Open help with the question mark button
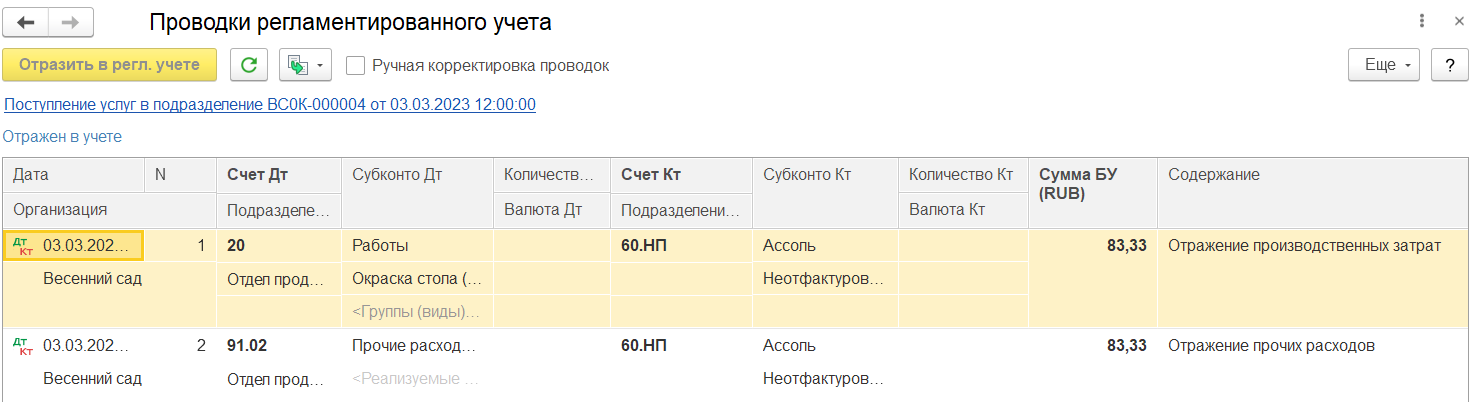Screen dimensions: 1470x402 point(1448,65)
